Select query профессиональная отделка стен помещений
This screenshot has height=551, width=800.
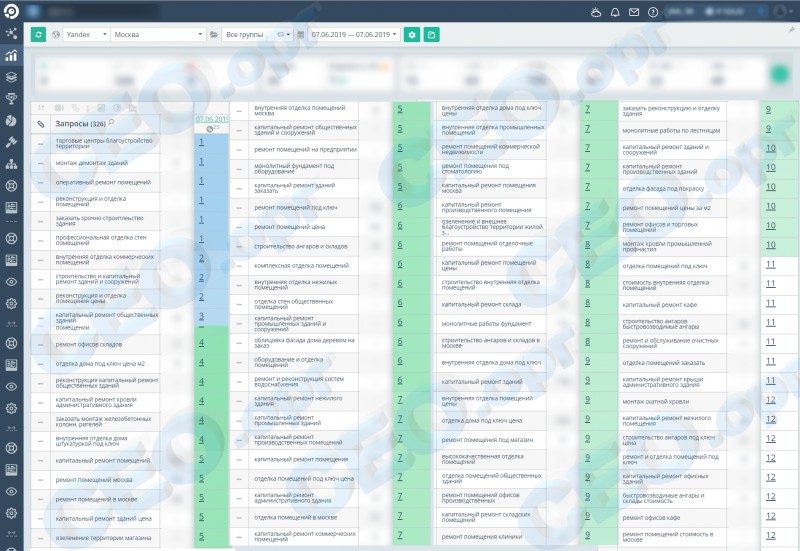coord(101,240)
